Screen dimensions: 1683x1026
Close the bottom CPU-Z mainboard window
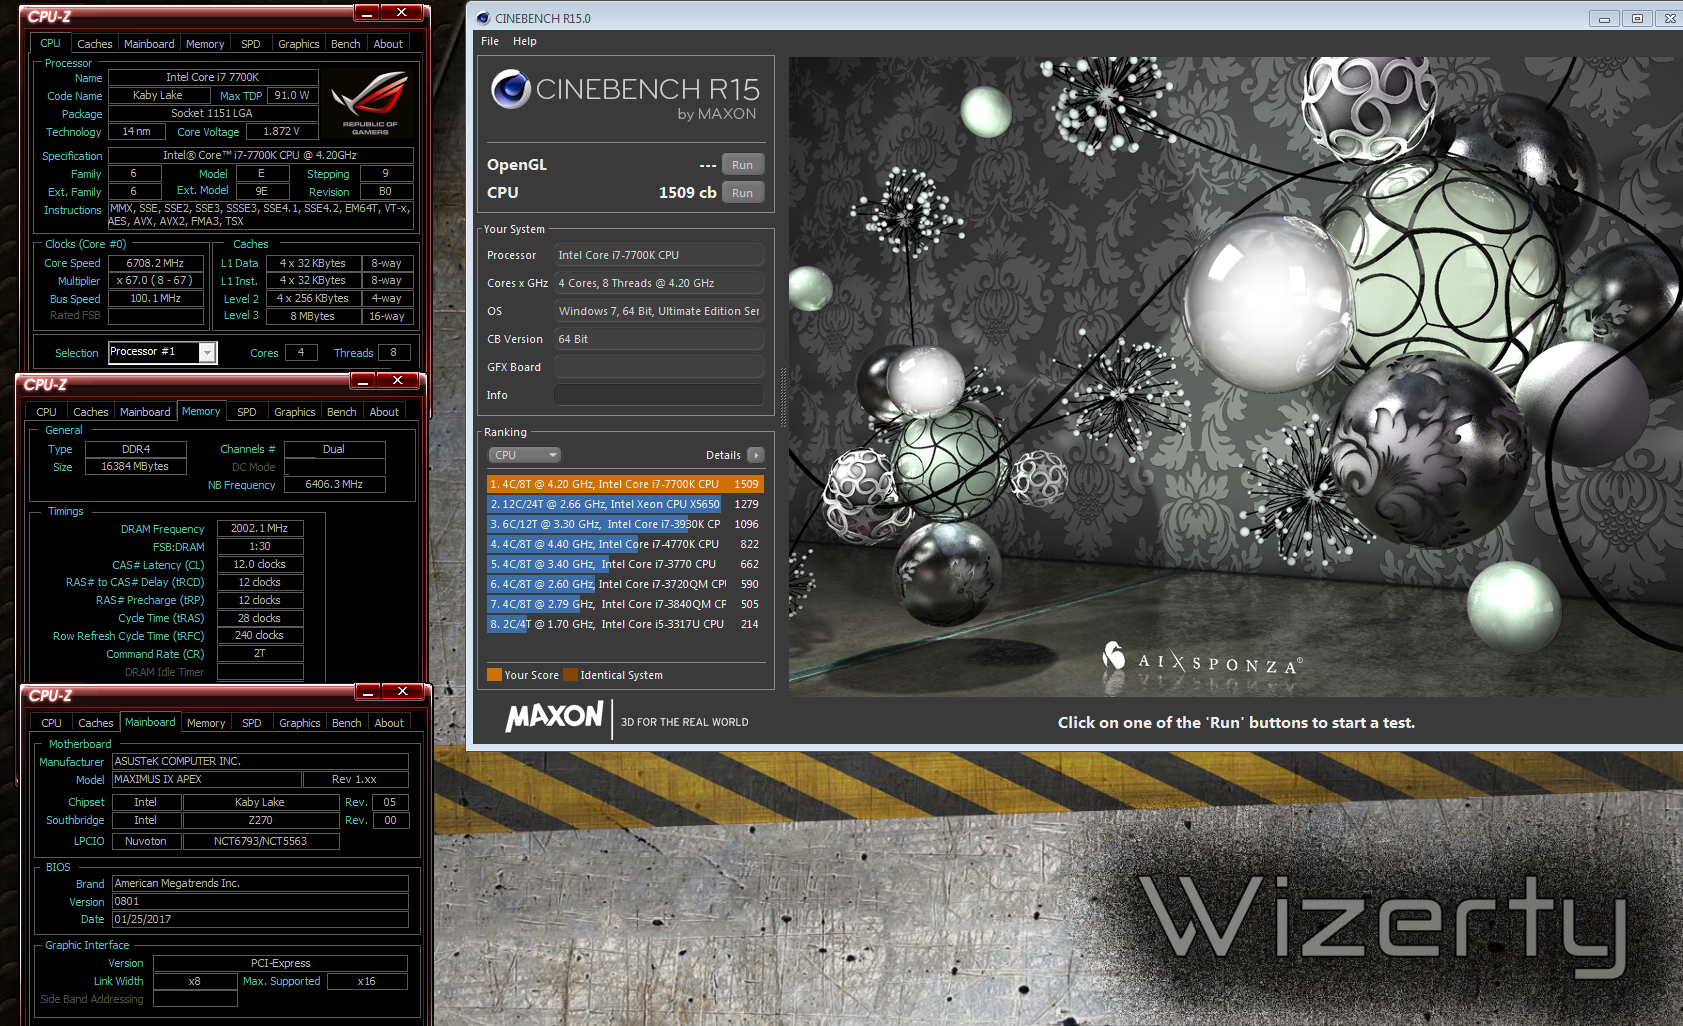(402, 692)
